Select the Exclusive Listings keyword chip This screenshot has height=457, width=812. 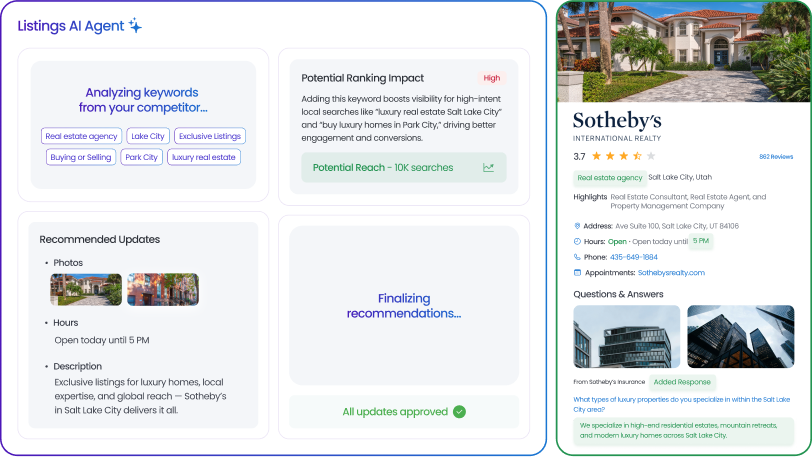[210, 136]
